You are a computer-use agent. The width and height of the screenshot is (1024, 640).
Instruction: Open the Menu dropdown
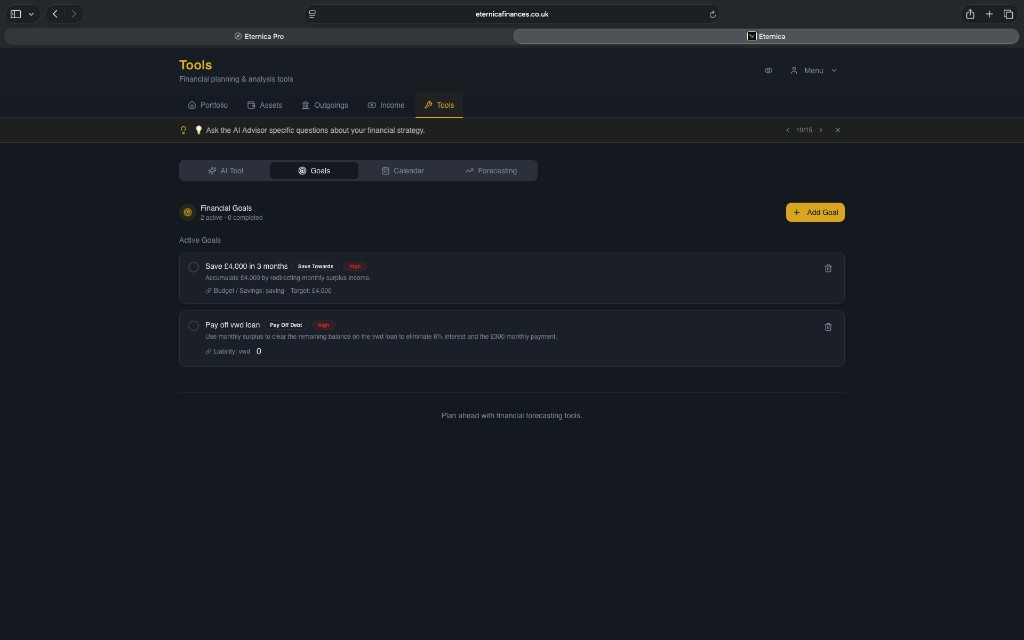click(x=813, y=70)
